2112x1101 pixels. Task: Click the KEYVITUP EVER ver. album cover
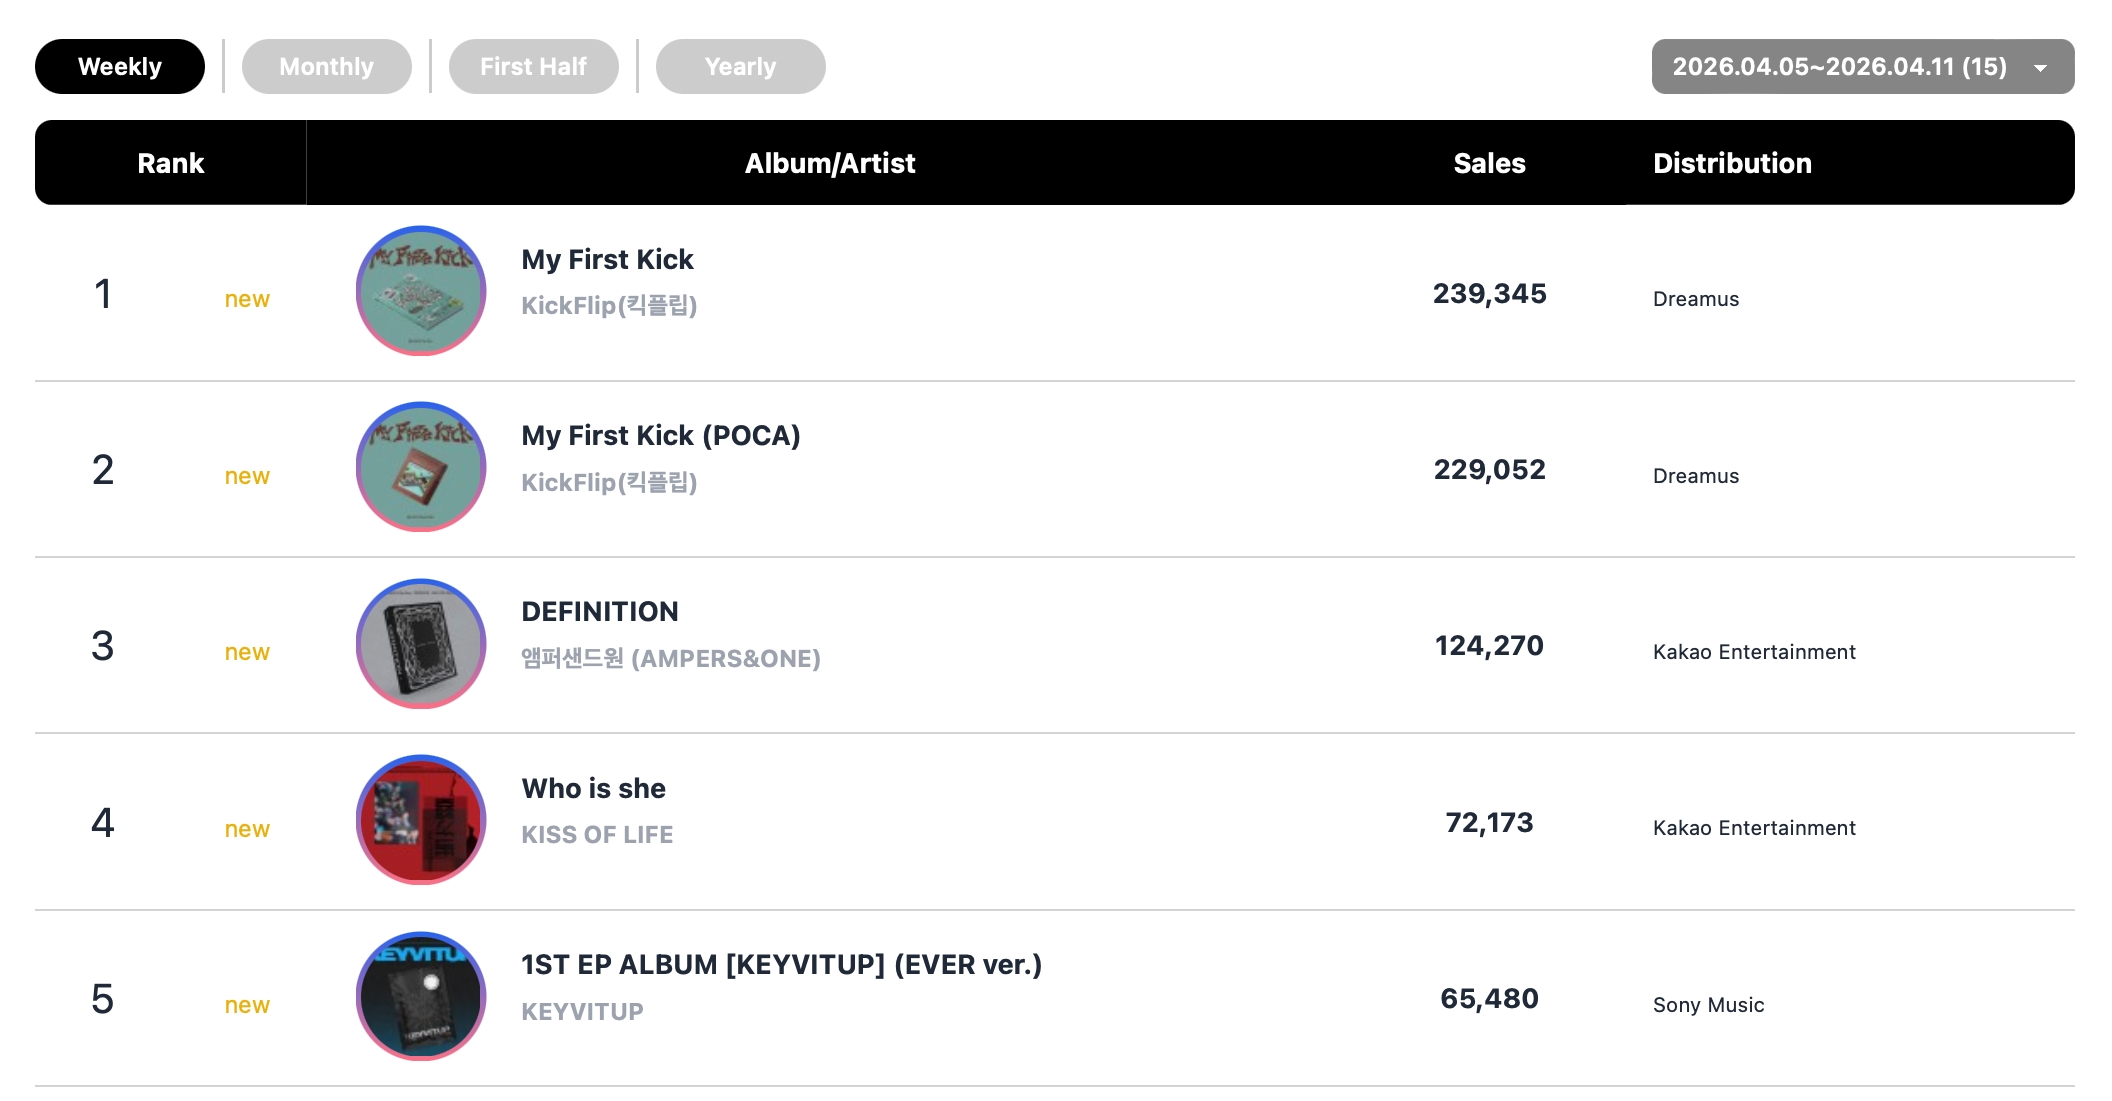pyautogui.click(x=421, y=997)
